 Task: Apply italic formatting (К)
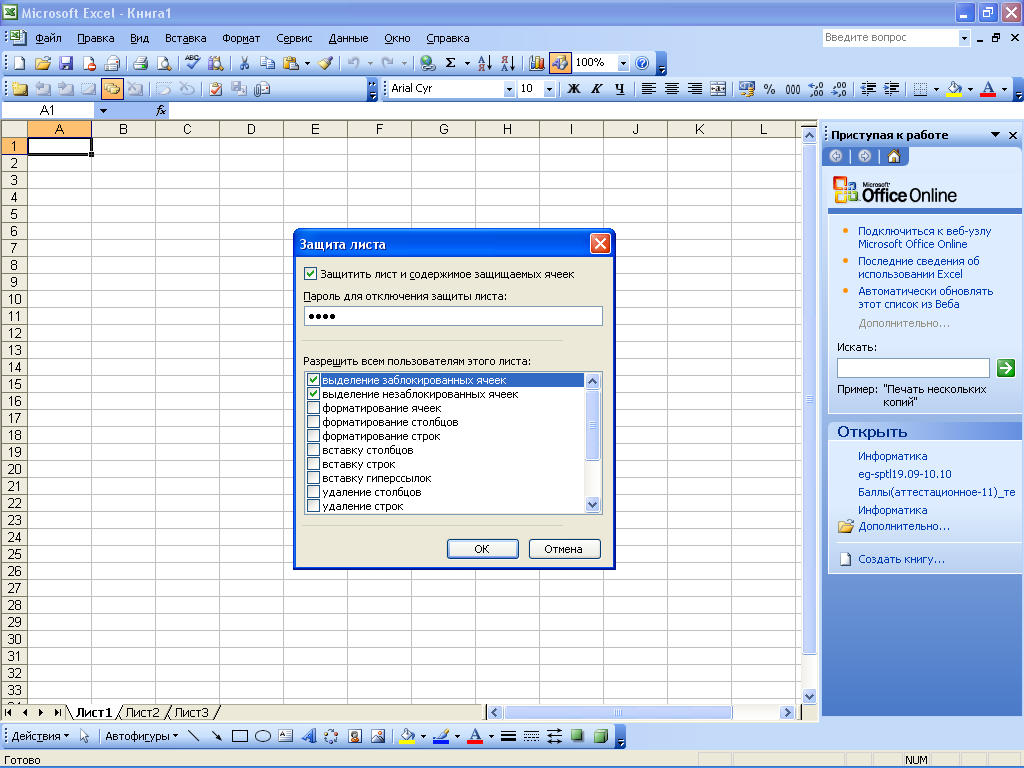pos(597,89)
